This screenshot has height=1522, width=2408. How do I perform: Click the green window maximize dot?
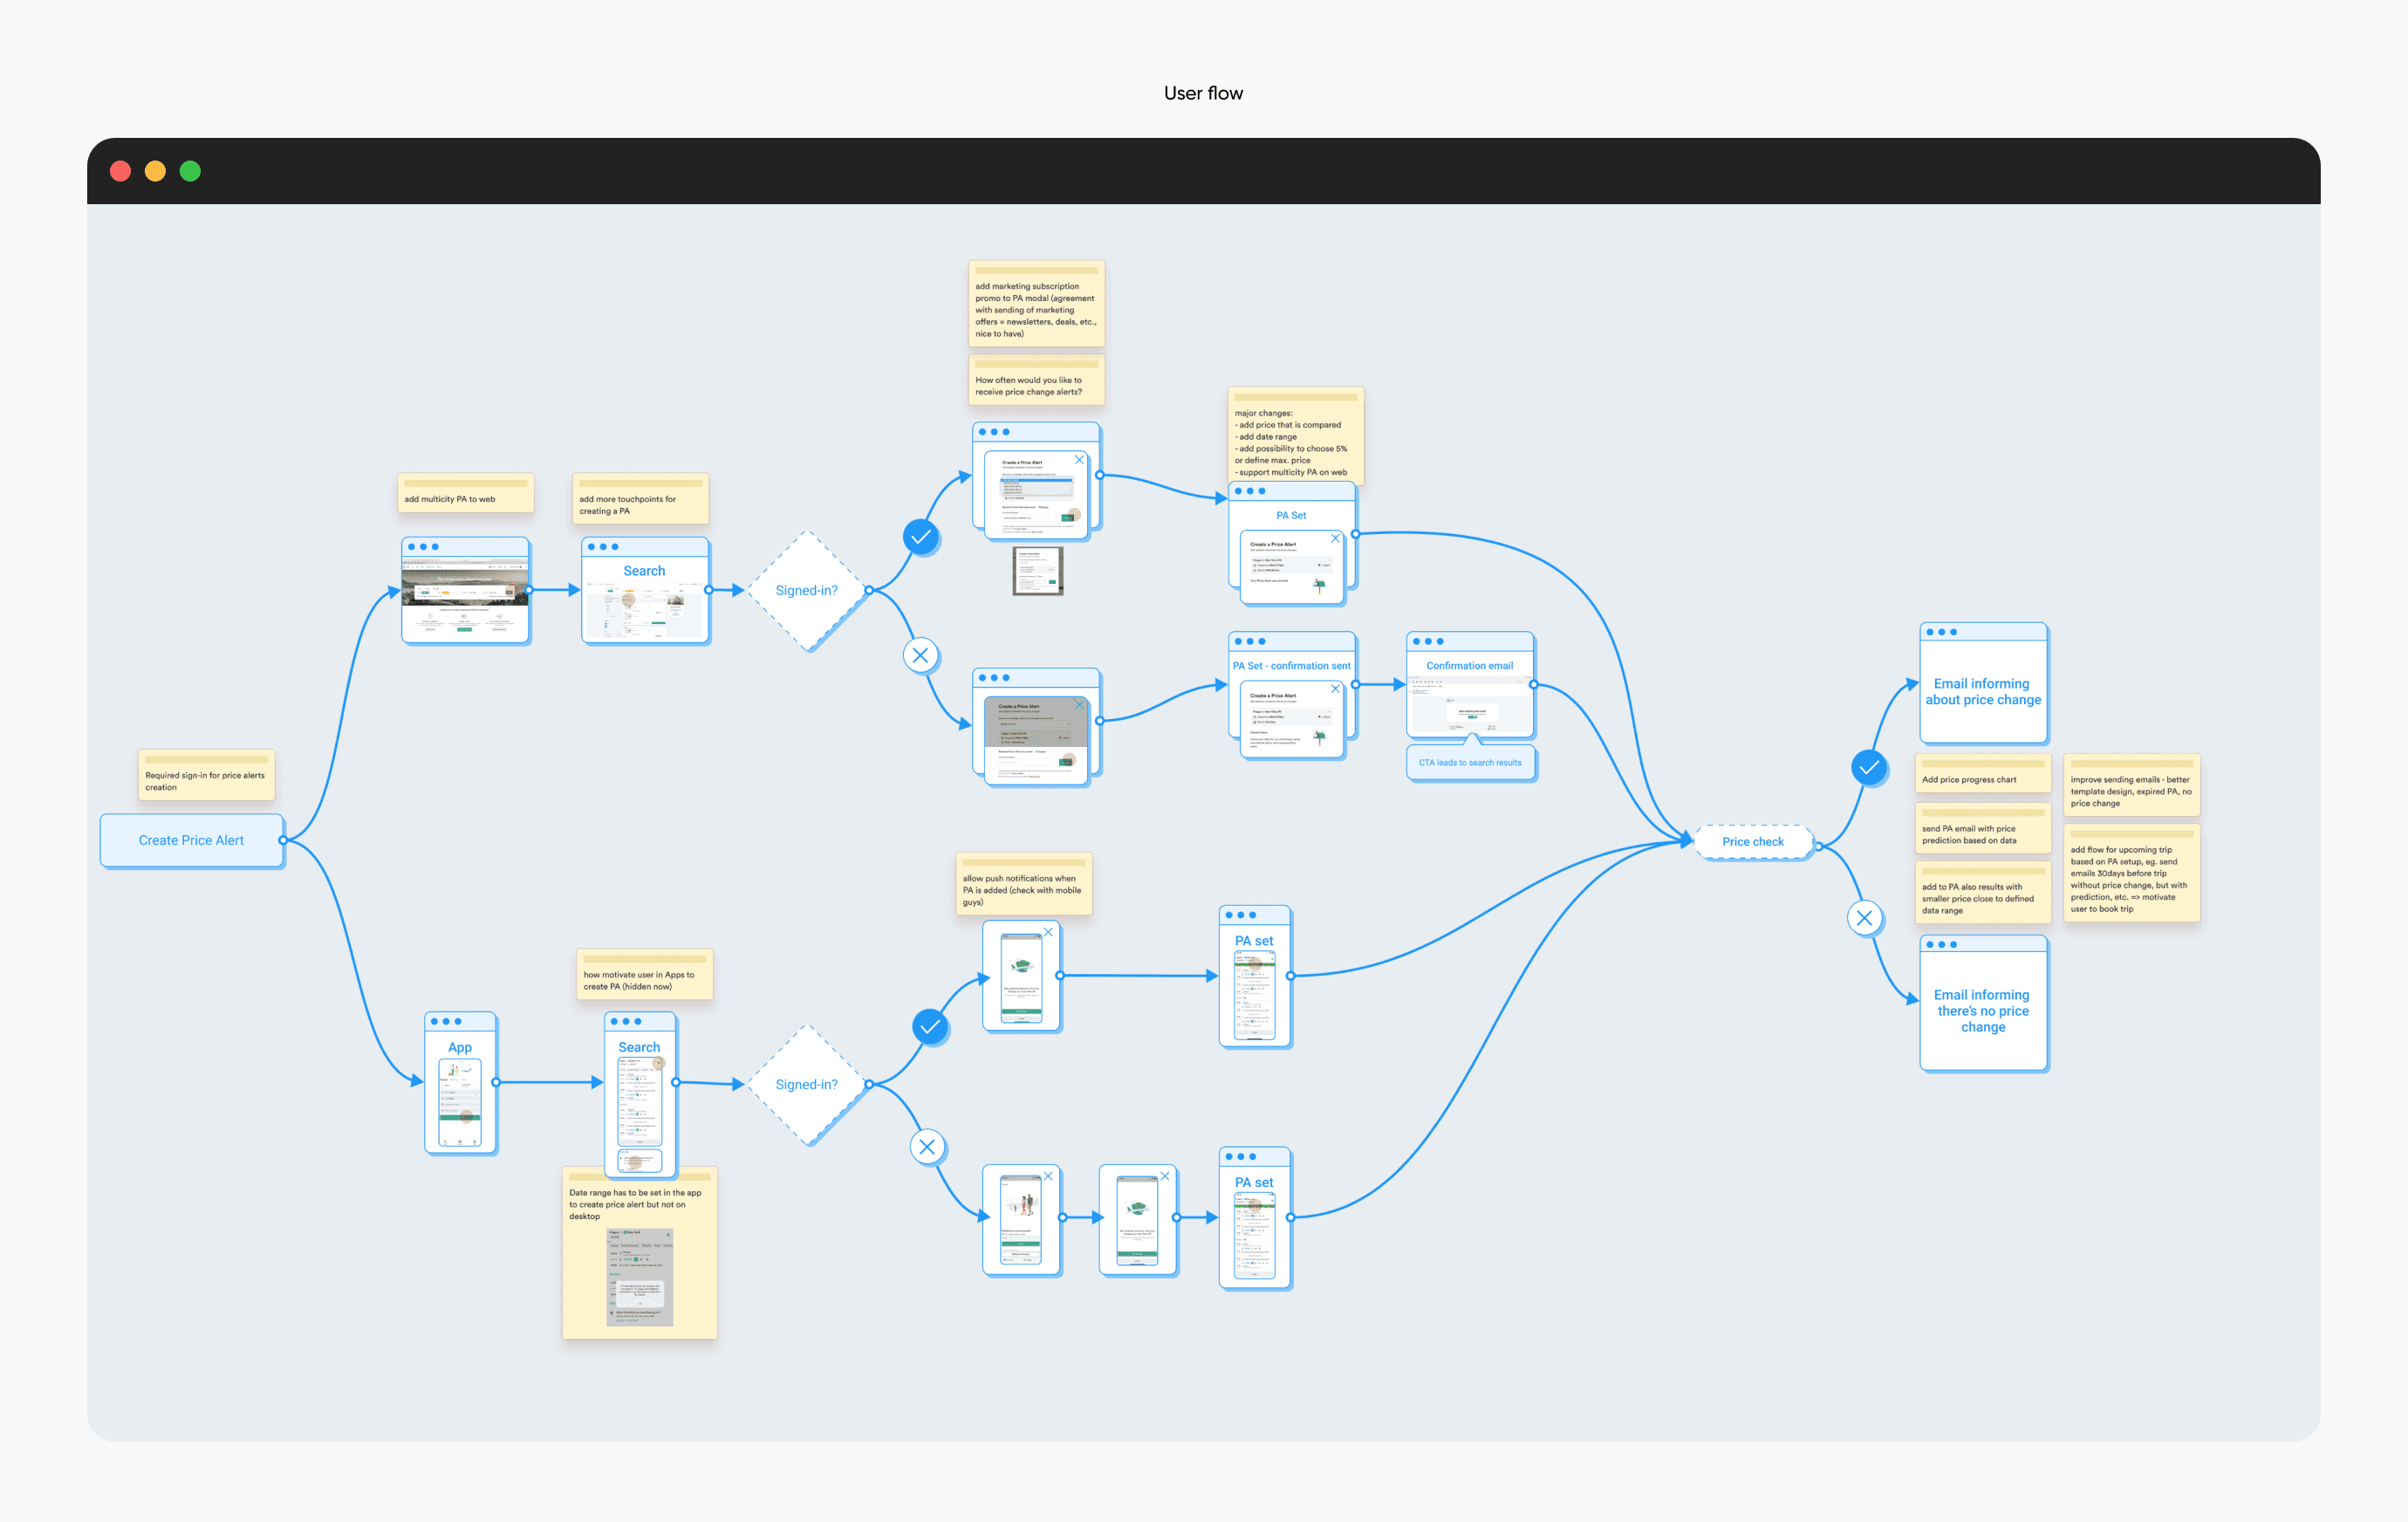click(x=190, y=171)
